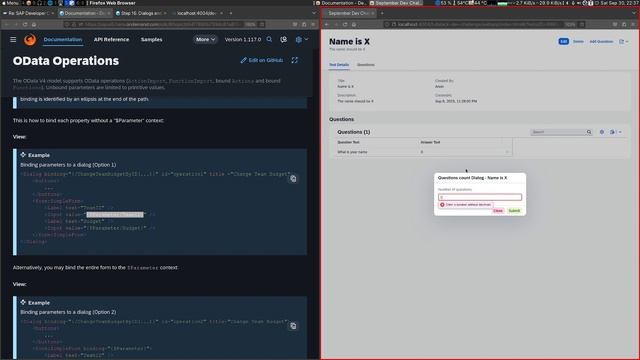Viewport: 640px width, 360px height.
Task: Click the Question Text column header
Action: pyautogui.click(x=348, y=142)
